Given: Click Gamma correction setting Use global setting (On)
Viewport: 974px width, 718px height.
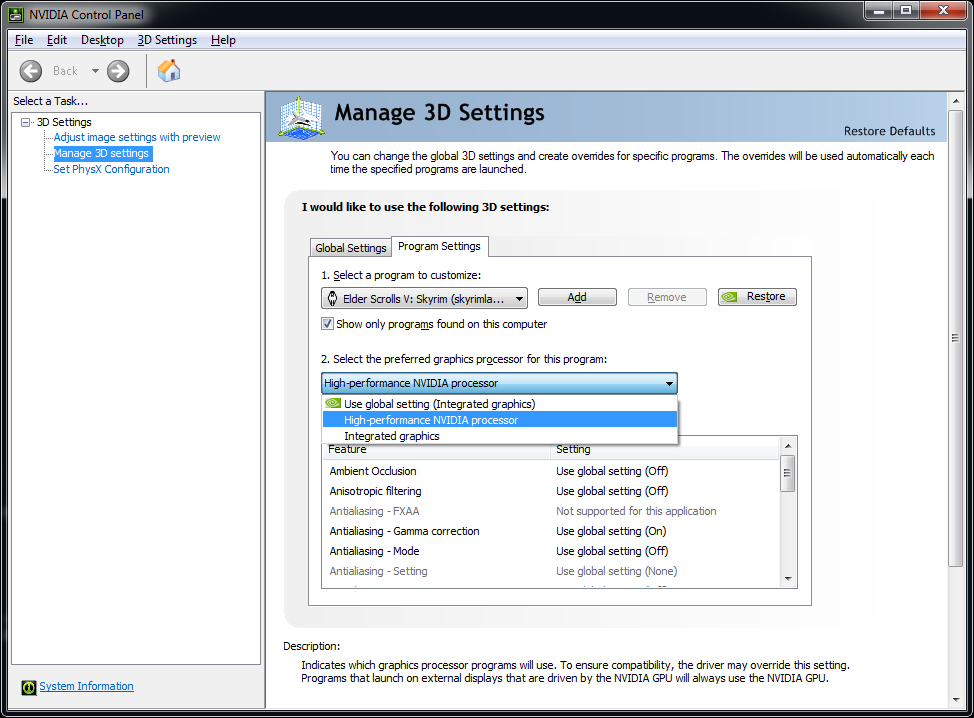Looking at the screenshot, I should pos(611,531).
